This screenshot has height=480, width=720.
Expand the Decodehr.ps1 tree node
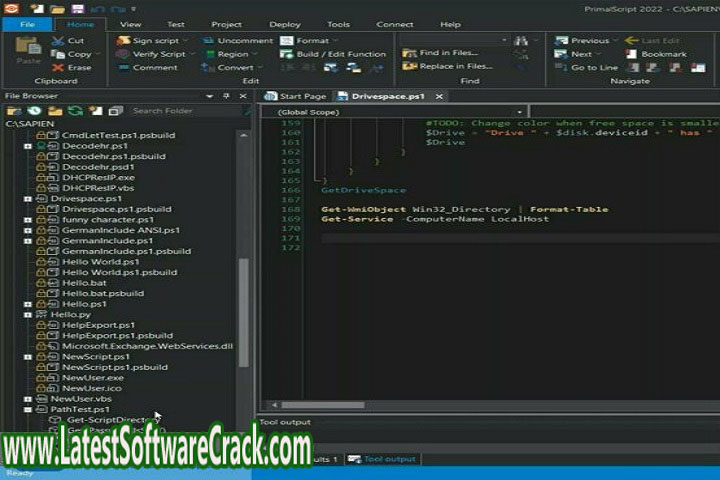coord(28,145)
